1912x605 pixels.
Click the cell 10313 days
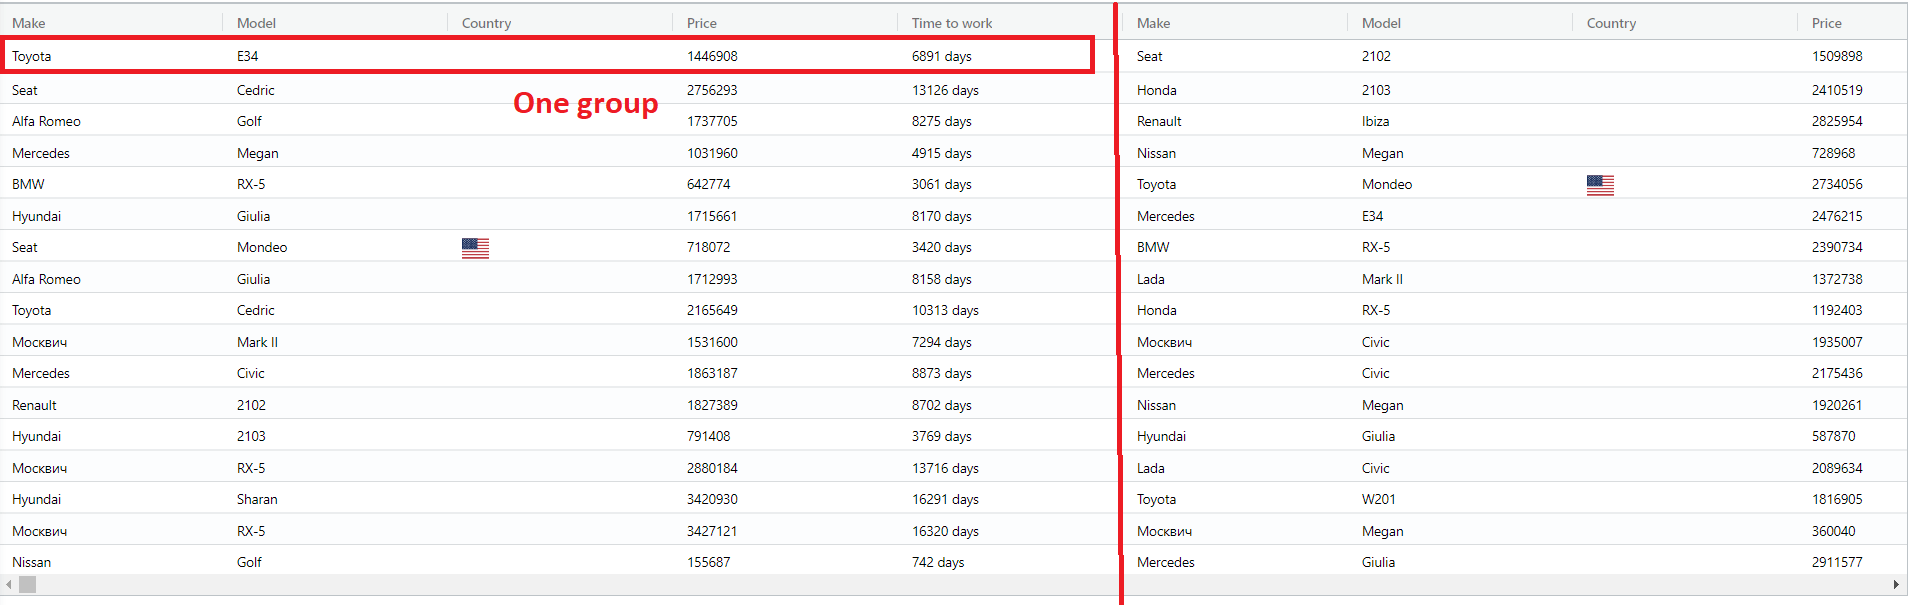945,310
